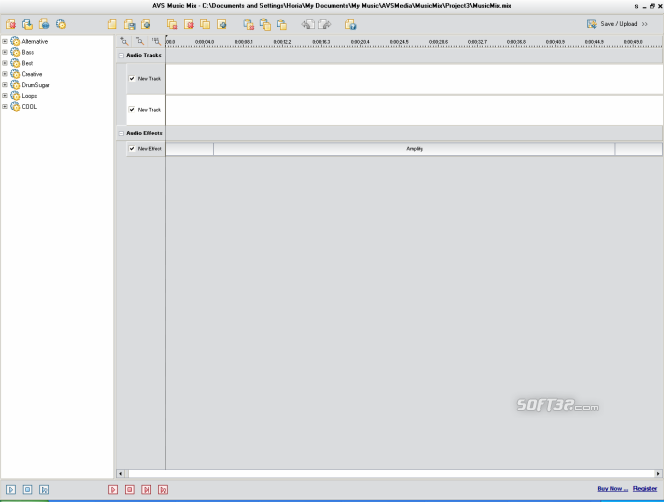Open the Register link
This screenshot has width=664, height=502.
[x=645, y=488]
